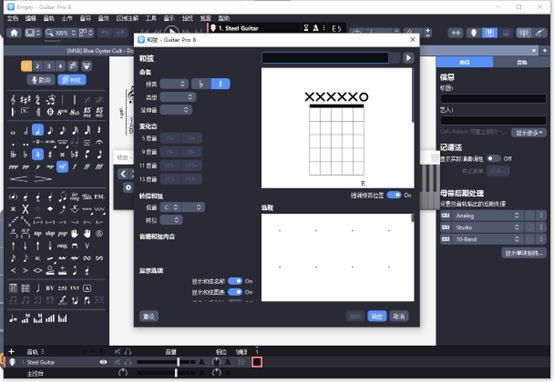Image resolution: width=554 pixels, height=382 pixels.
Task: Open the Analog mastering effect dropdown
Action: pos(487,216)
